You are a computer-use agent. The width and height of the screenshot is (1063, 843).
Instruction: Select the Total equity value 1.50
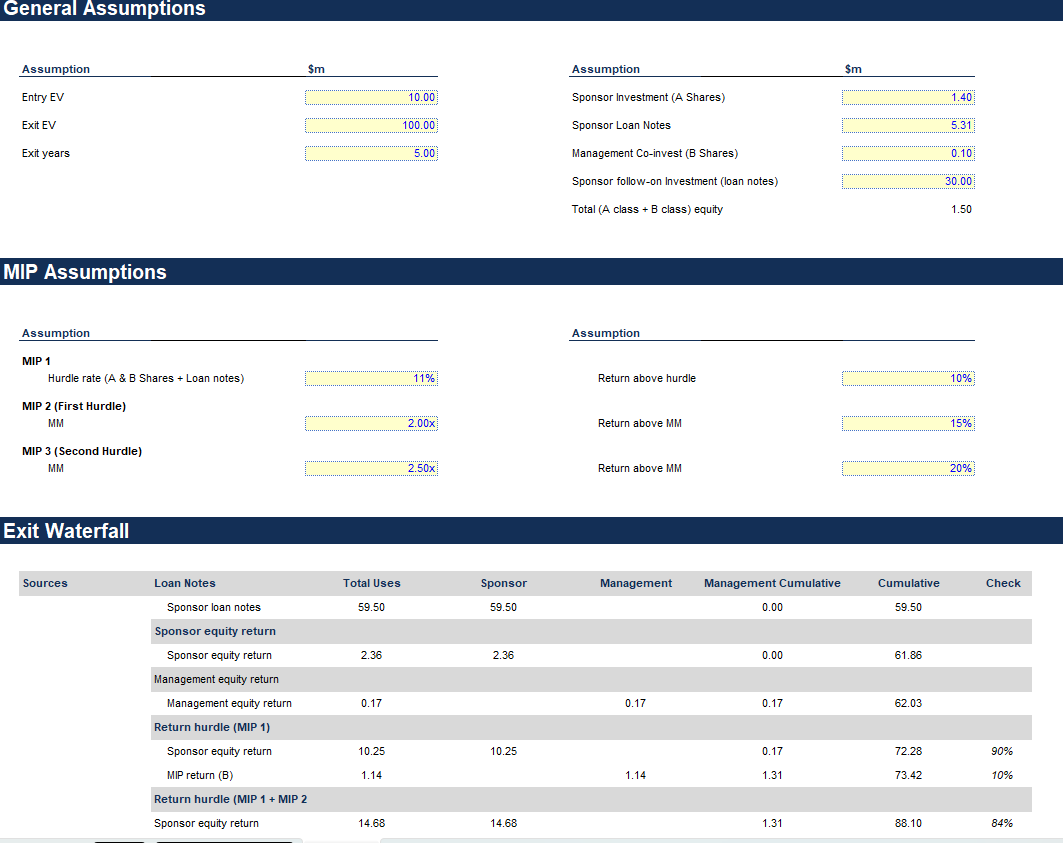pyautogui.click(x=961, y=210)
